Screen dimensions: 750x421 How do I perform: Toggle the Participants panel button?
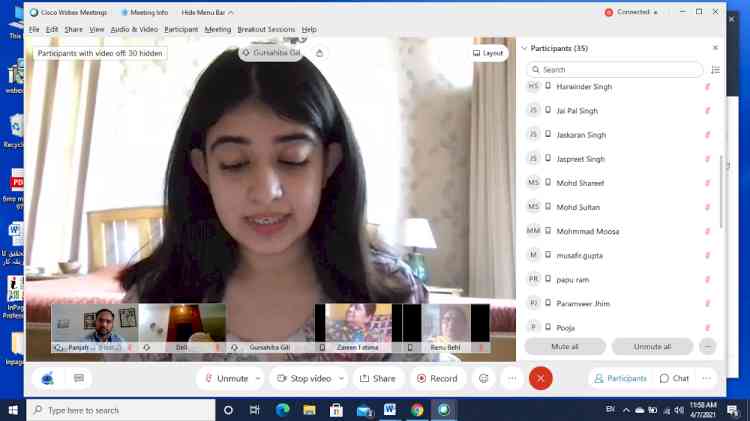pos(619,379)
